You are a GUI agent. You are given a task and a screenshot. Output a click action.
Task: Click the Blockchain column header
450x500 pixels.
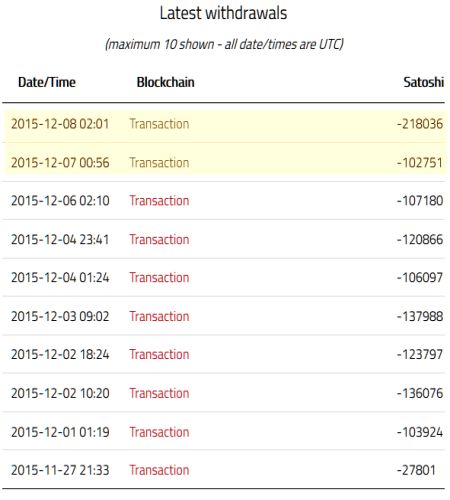click(166, 82)
